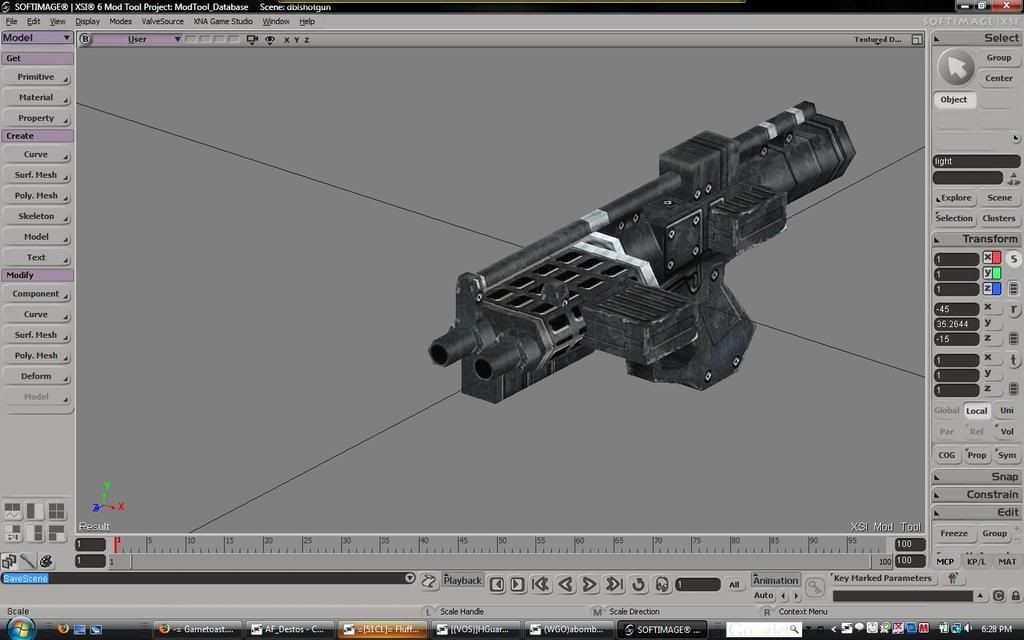The width and height of the screenshot is (1024, 640).
Task: Expand the Snap panel section
Action: click(x=976, y=477)
